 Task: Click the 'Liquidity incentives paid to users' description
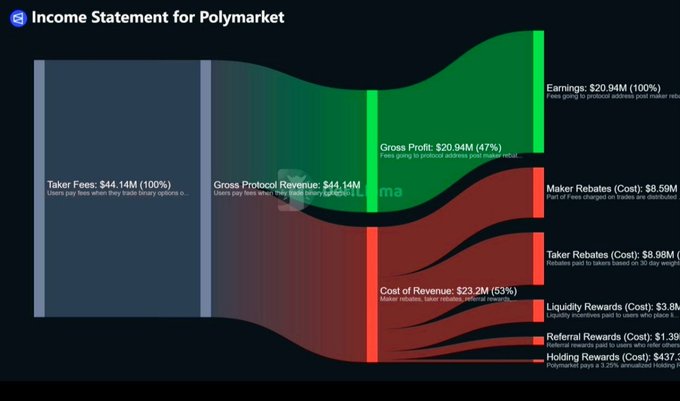click(612, 315)
